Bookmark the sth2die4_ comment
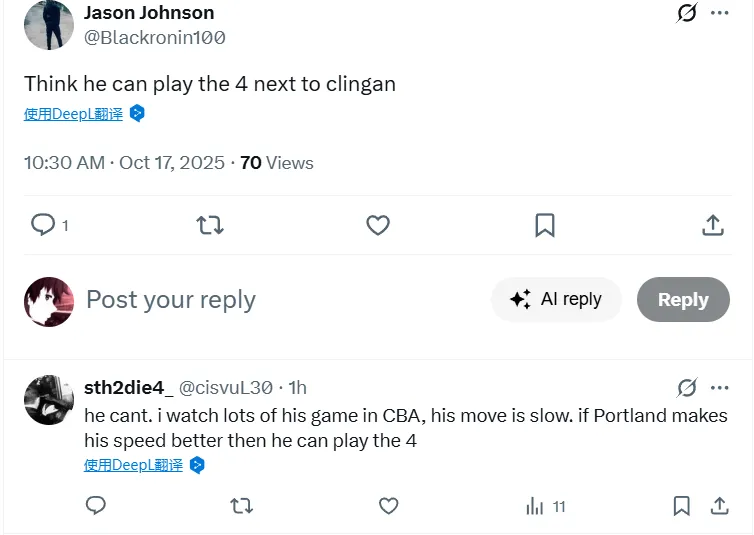The height and width of the screenshot is (535, 754). pos(682,506)
